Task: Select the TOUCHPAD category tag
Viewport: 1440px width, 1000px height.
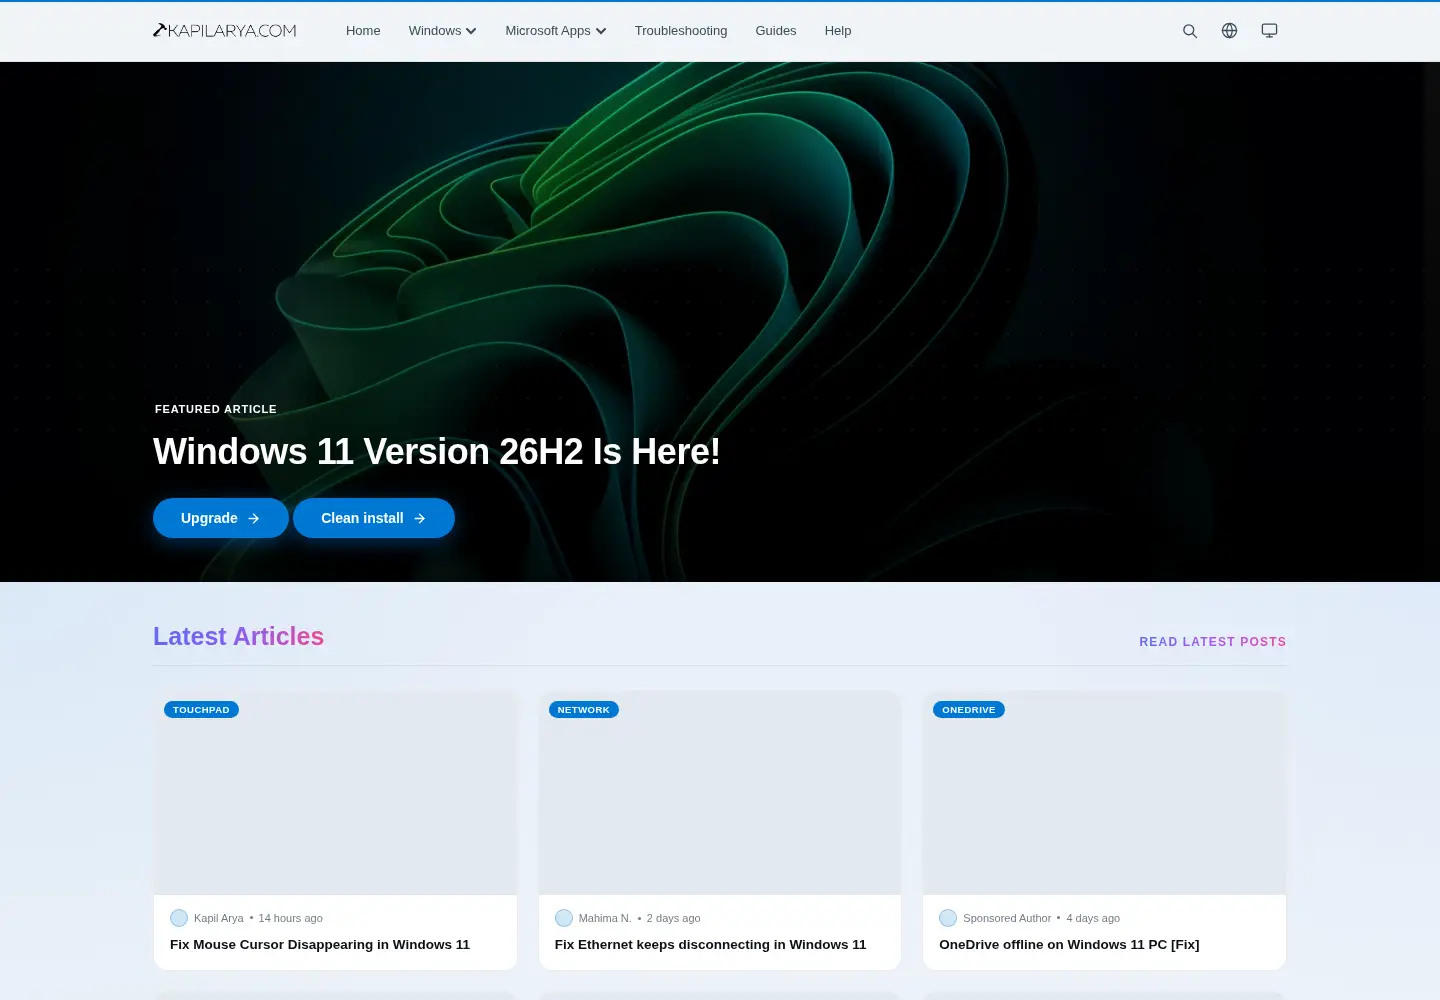Action: (x=201, y=710)
